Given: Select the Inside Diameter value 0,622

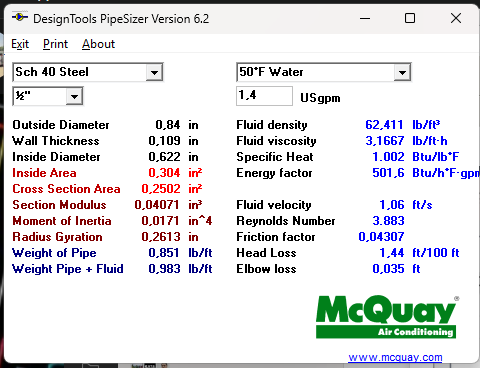Looking at the screenshot, I should pyautogui.click(x=164, y=157).
